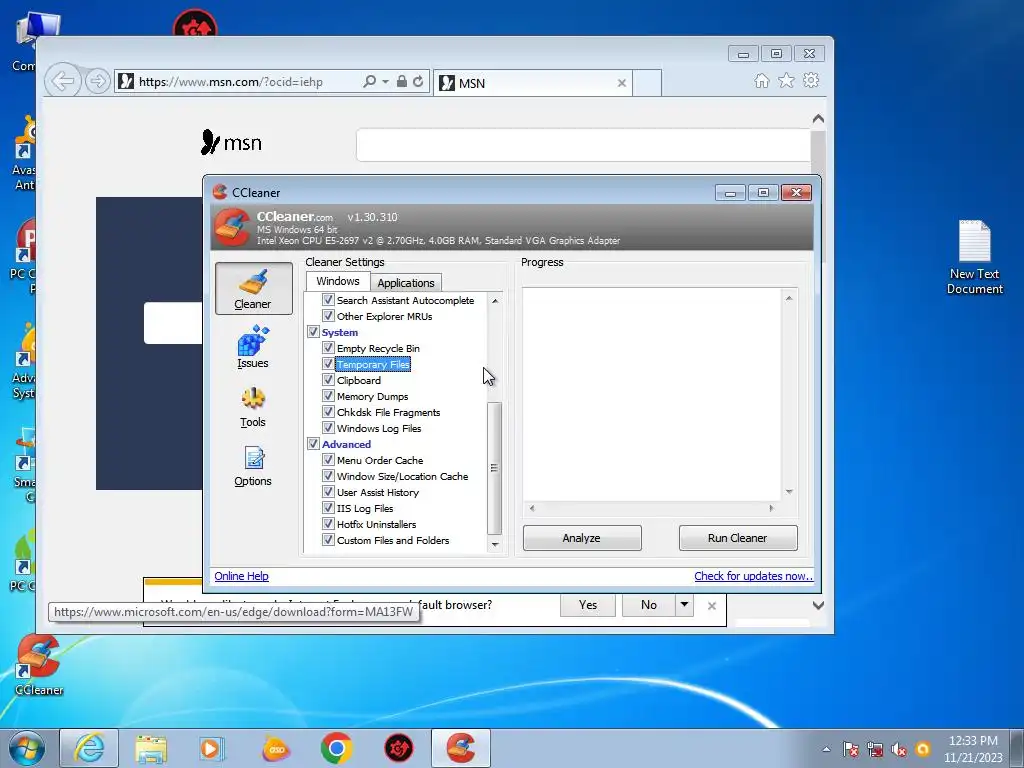Open a new tab in Internet Explorer

(x=647, y=83)
